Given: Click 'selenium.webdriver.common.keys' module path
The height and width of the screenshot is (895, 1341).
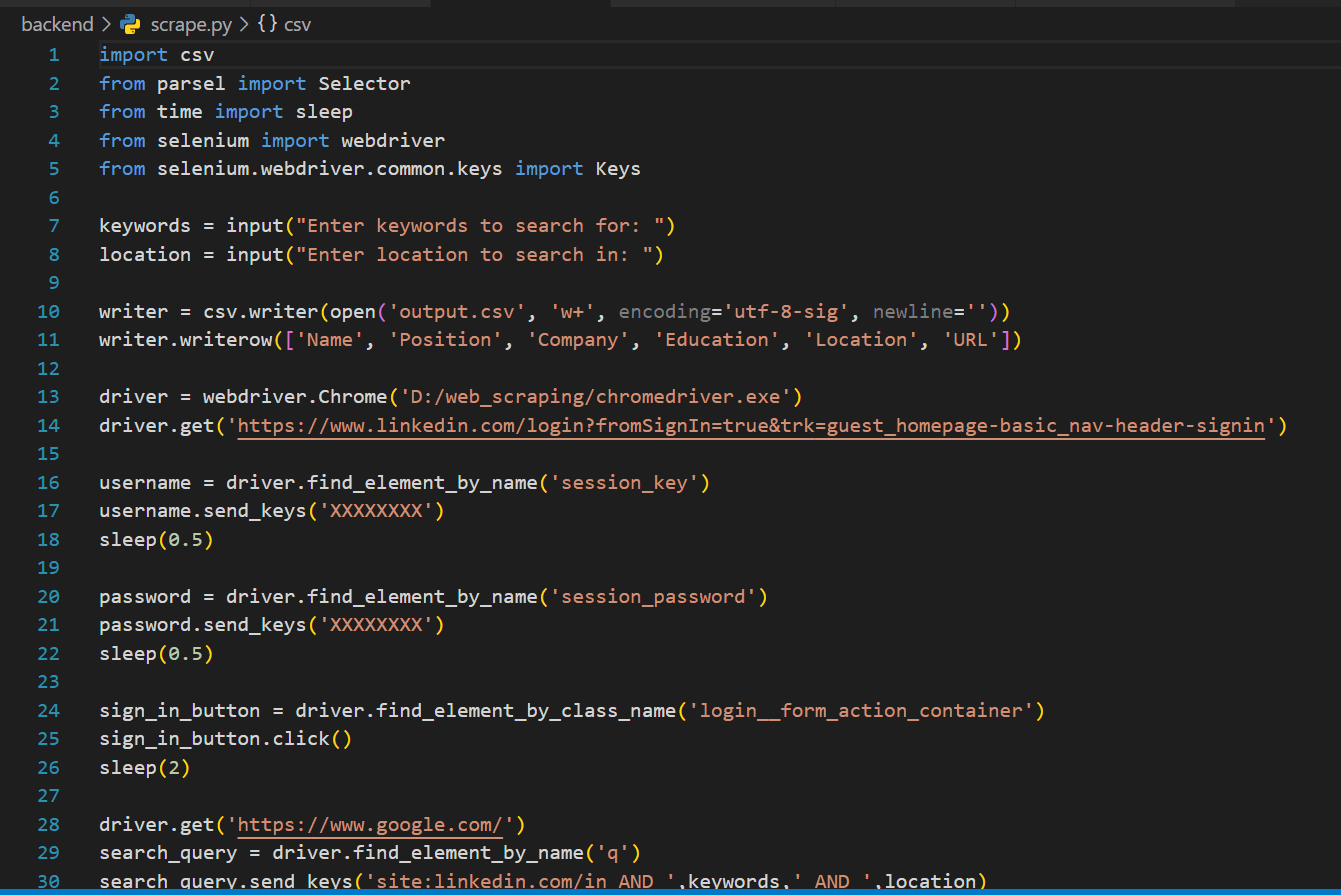Looking at the screenshot, I should [x=330, y=169].
